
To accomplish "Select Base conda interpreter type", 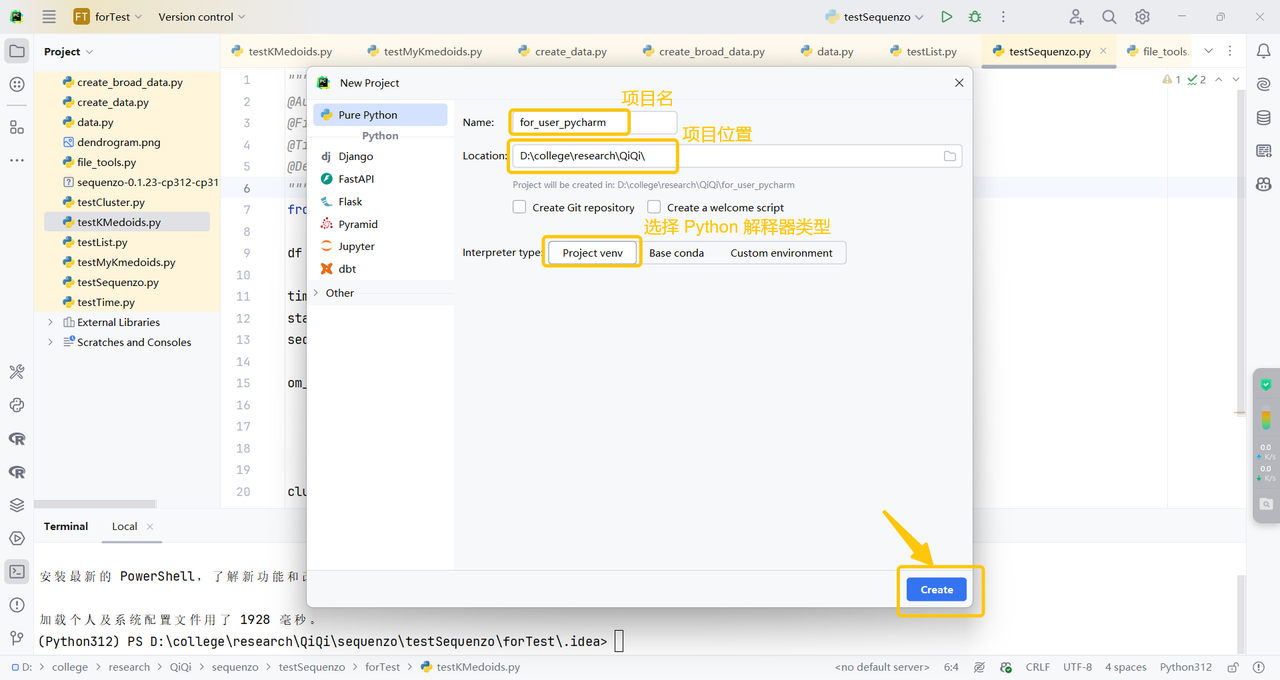I will (x=676, y=253).
